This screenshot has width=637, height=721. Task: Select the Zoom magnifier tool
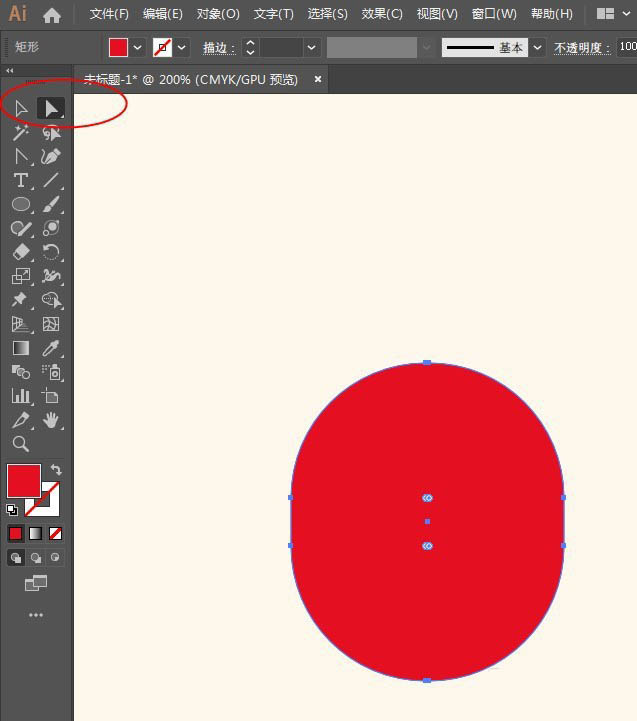pyautogui.click(x=21, y=444)
